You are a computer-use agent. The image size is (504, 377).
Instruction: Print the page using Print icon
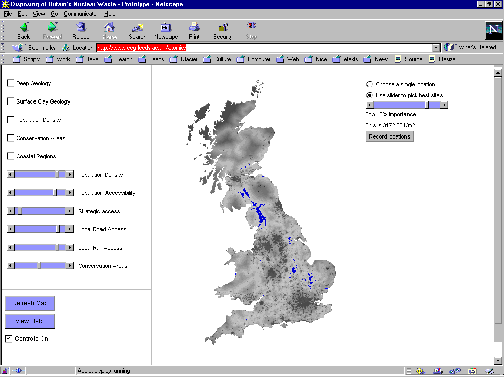click(194, 27)
